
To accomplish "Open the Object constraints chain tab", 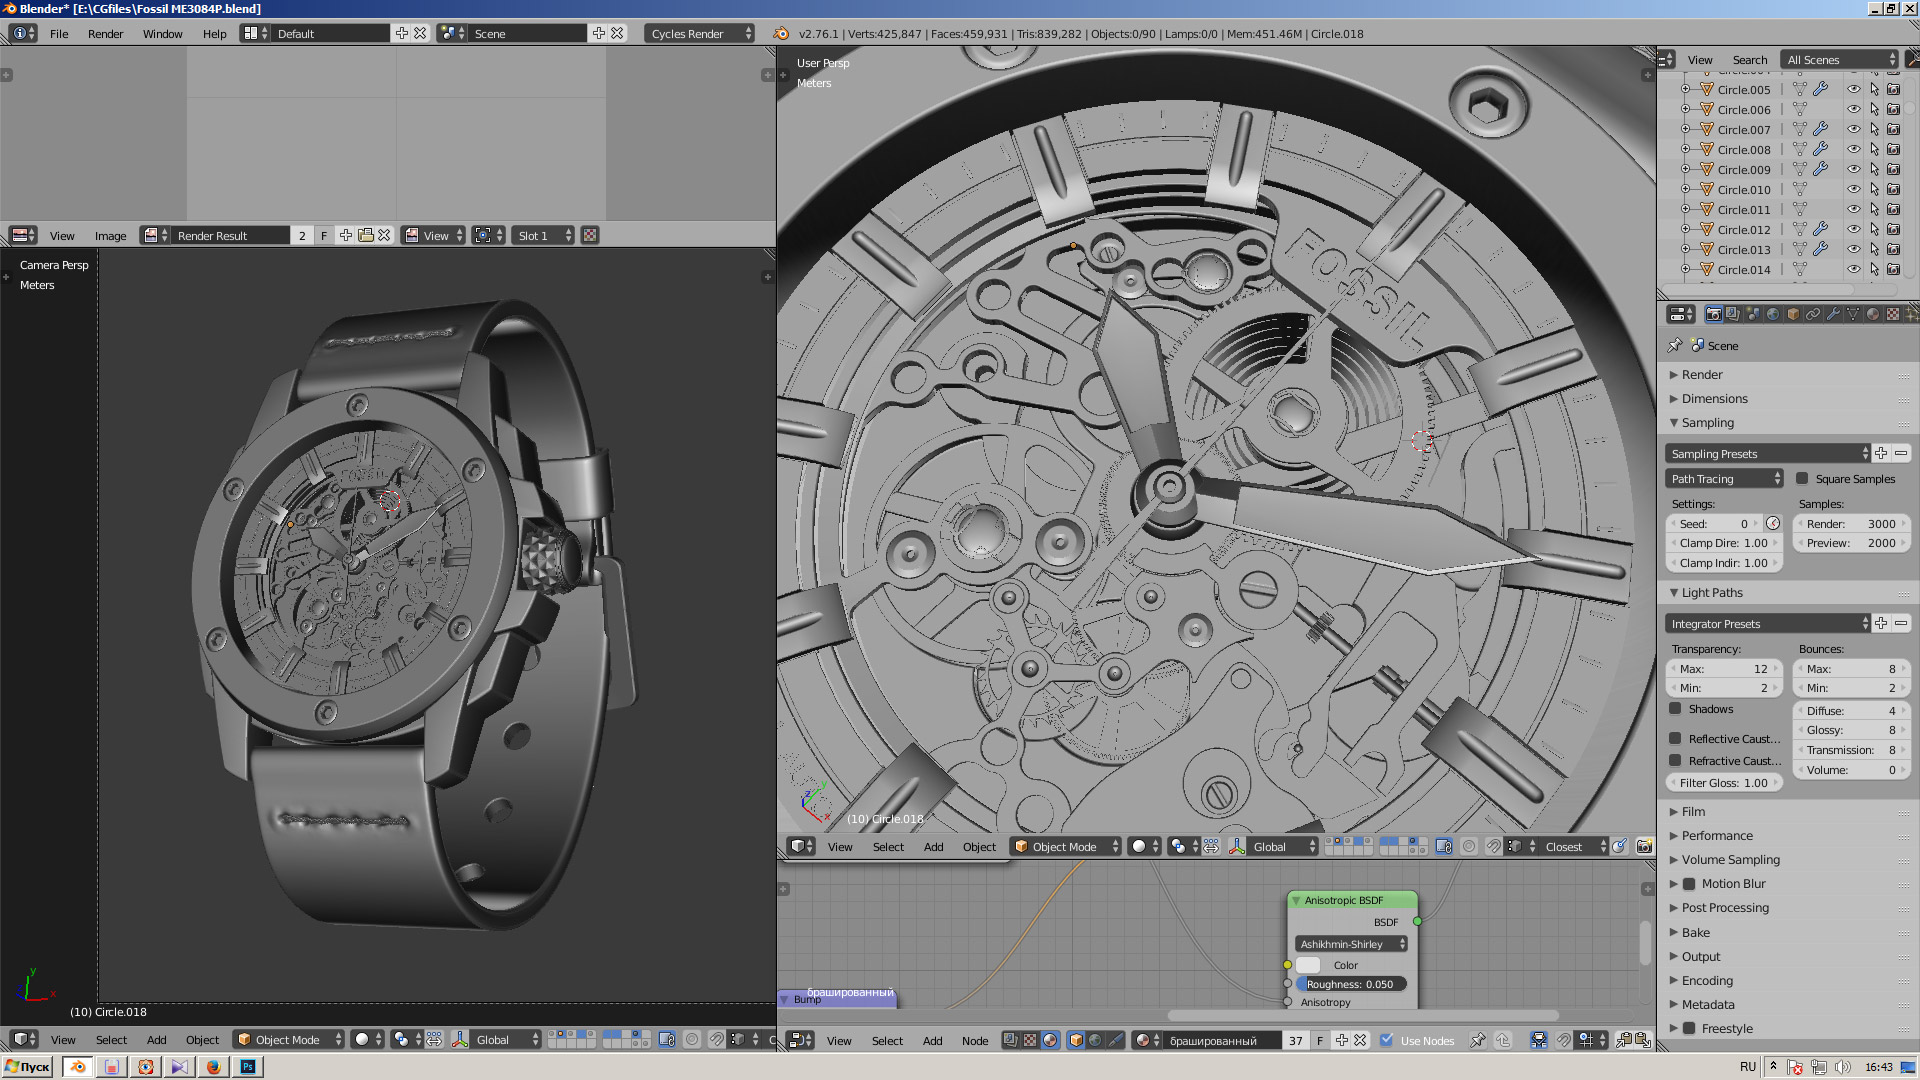I will coord(1813,314).
